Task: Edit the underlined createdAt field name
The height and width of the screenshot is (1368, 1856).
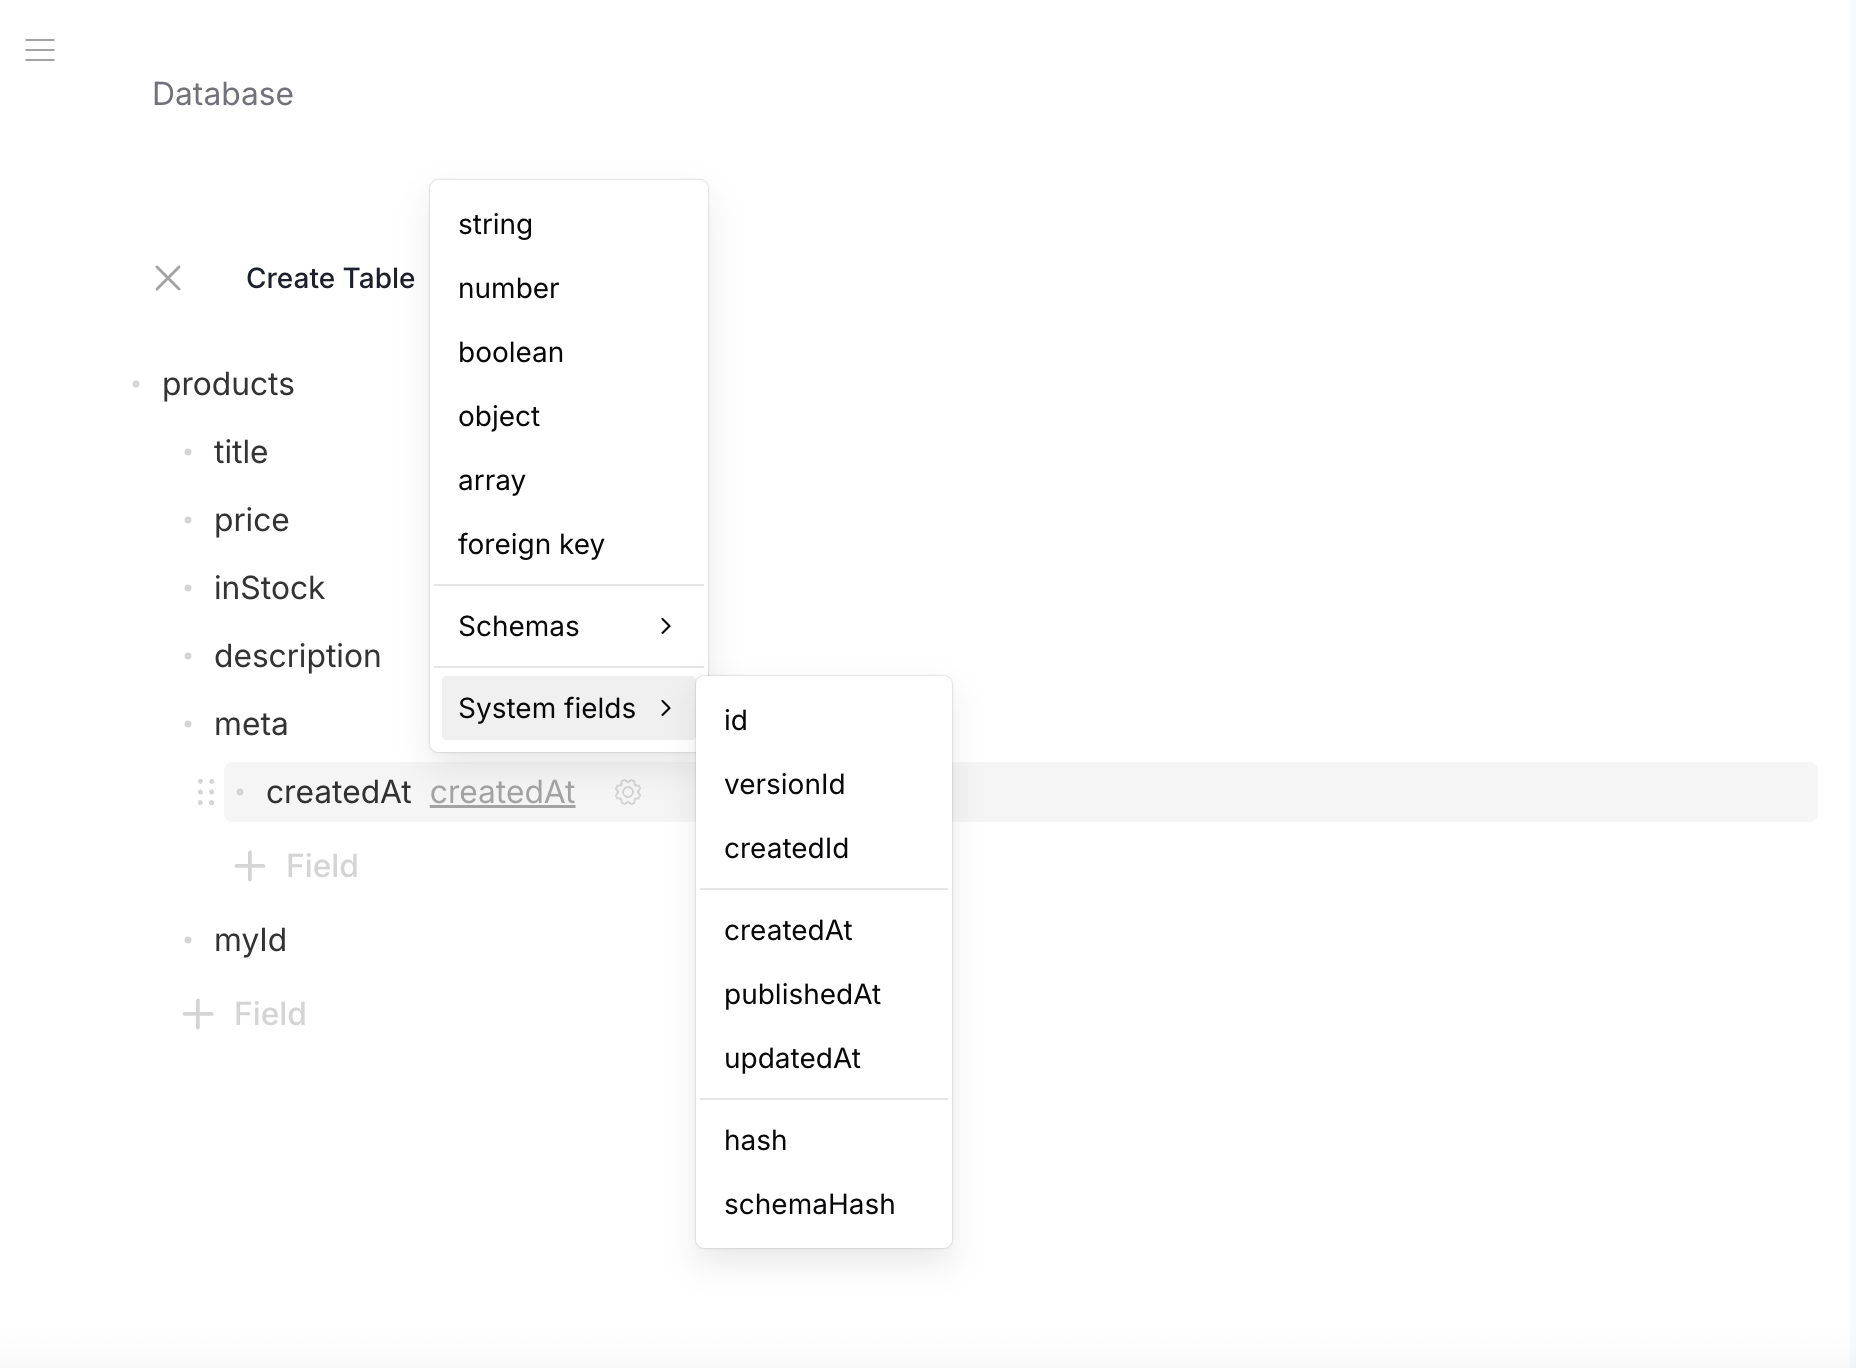Action: click(x=502, y=792)
